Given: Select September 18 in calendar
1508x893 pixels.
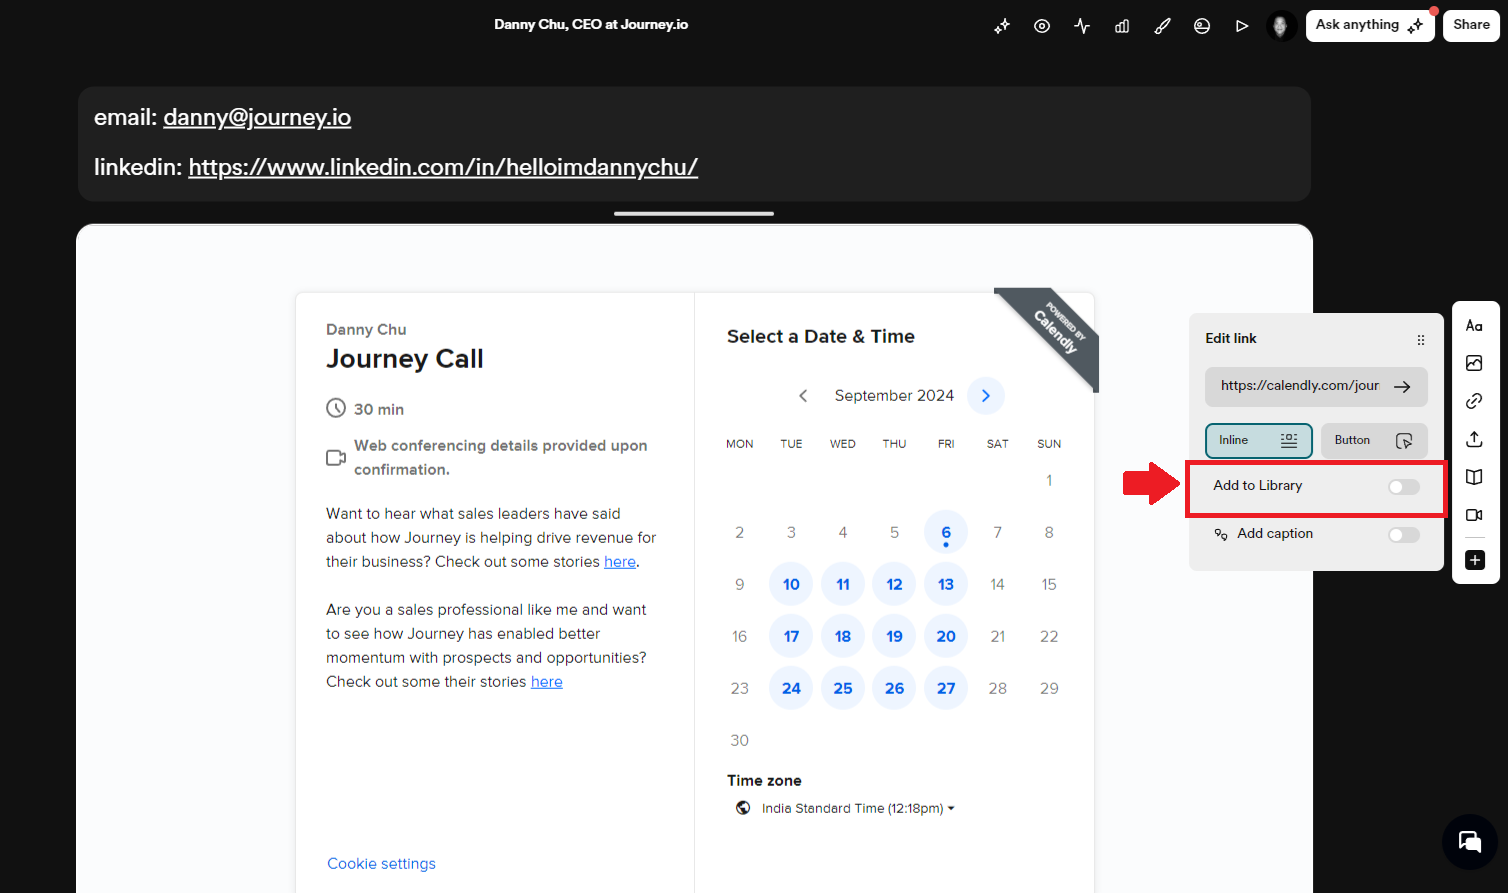Looking at the screenshot, I should click(843, 637).
